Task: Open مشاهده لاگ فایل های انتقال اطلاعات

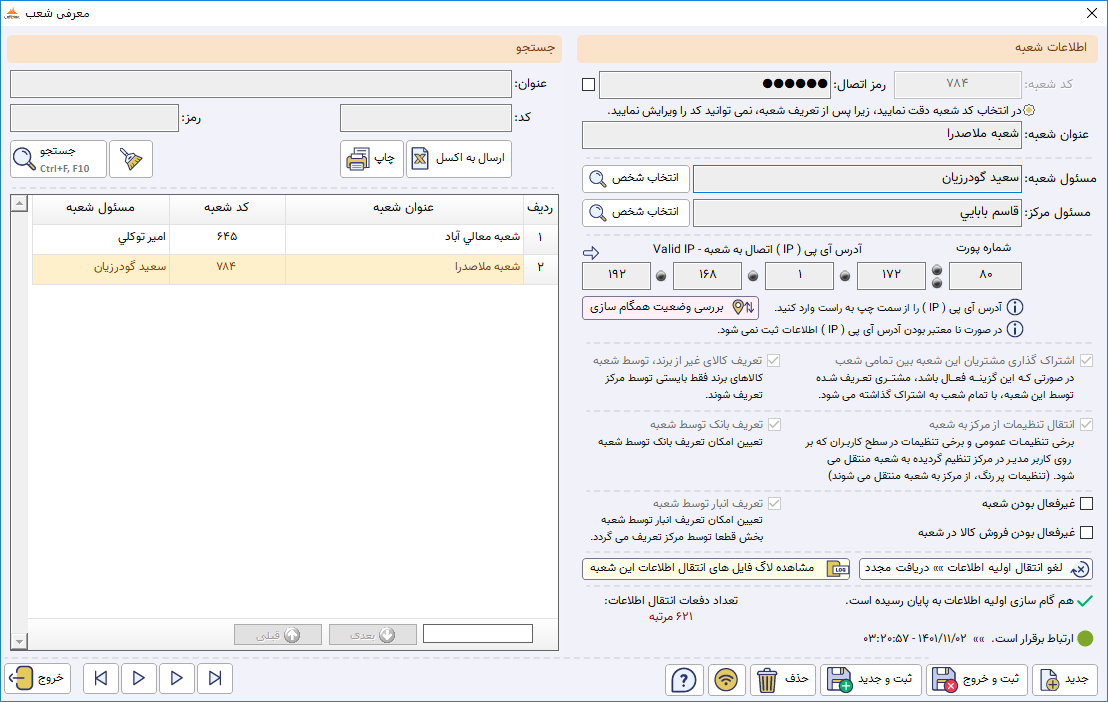Action: [x=716, y=569]
